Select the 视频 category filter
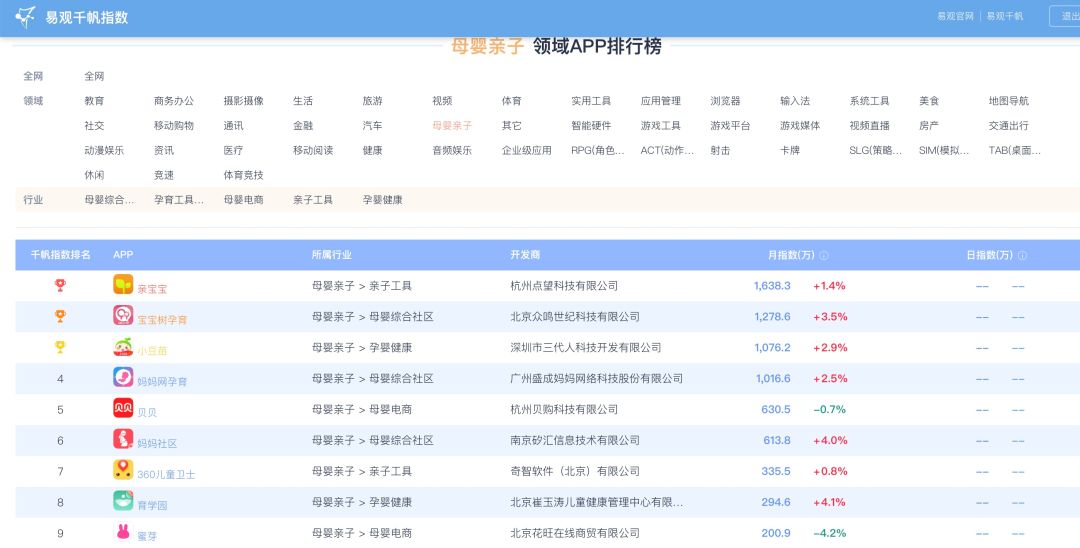This screenshot has width=1080, height=548. 442,101
